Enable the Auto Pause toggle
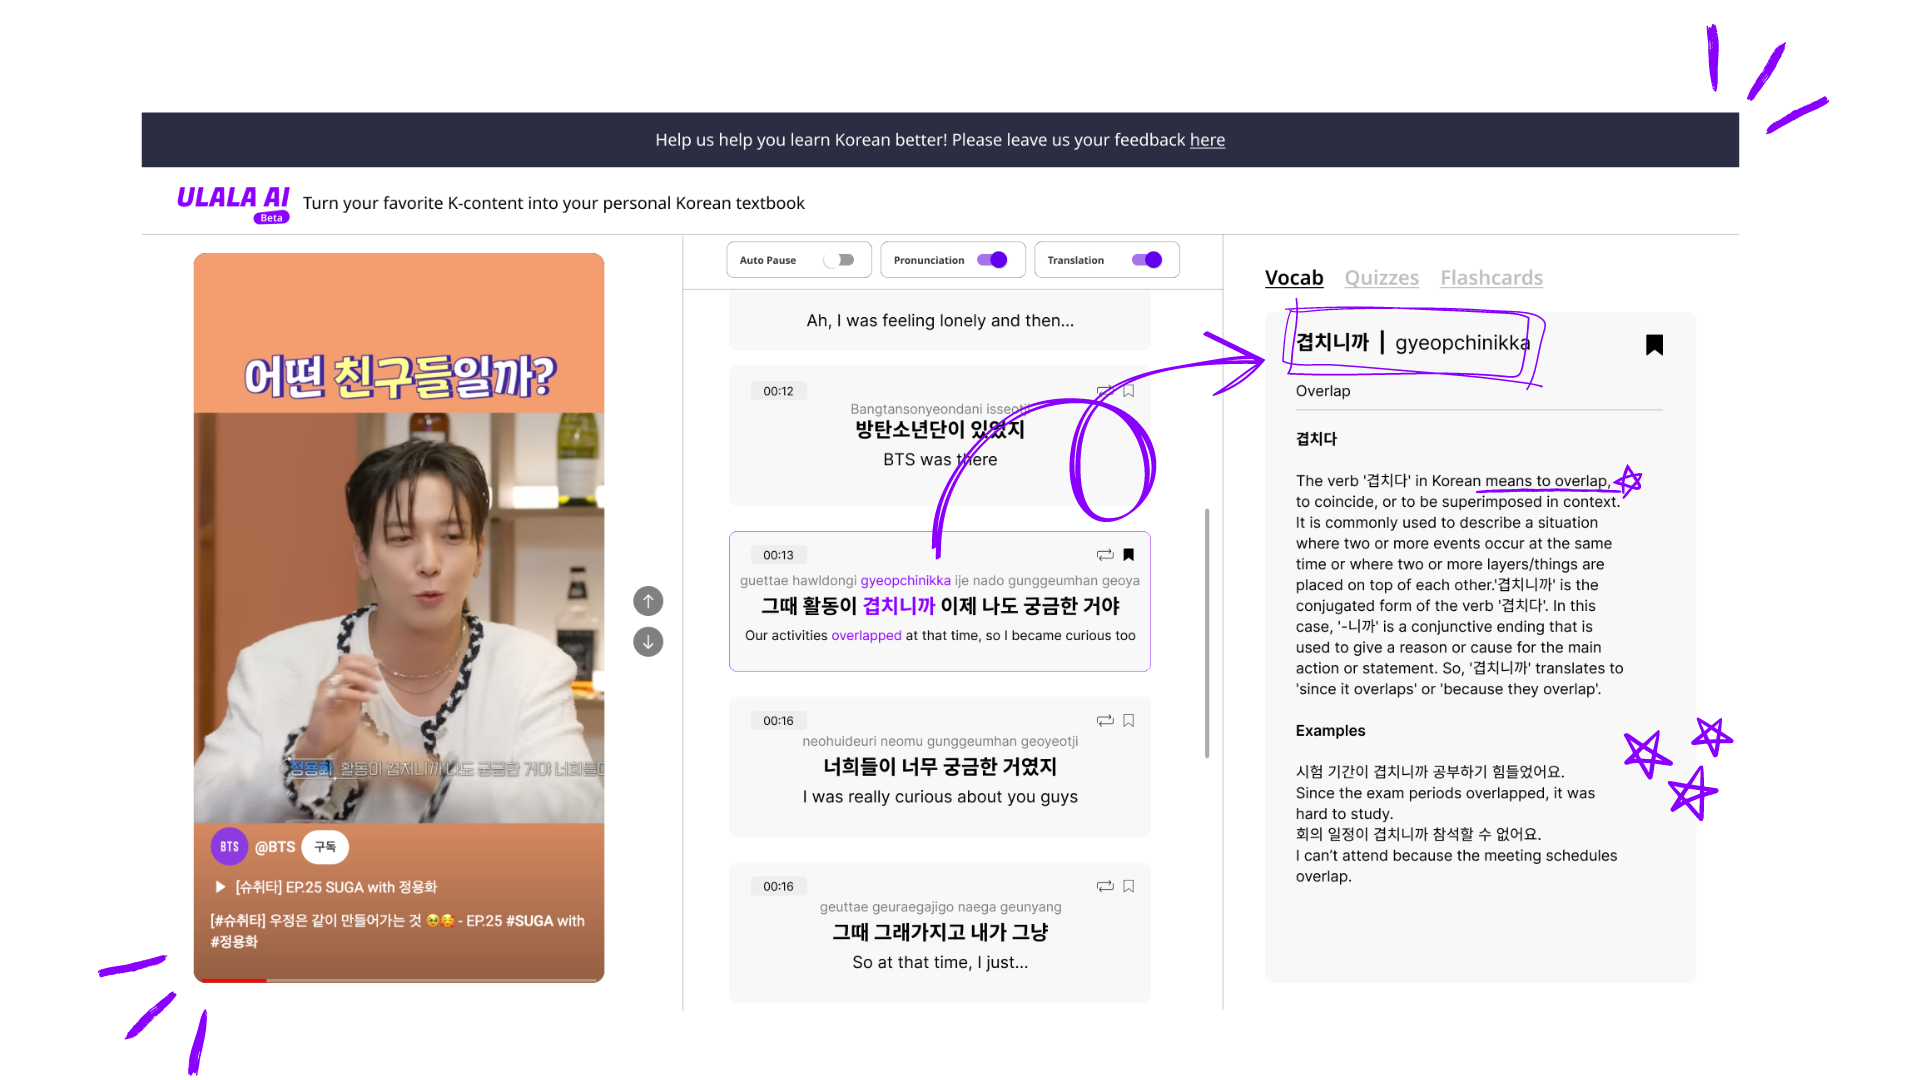The height and width of the screenshot is (1080, 1920). click(839, 260)
